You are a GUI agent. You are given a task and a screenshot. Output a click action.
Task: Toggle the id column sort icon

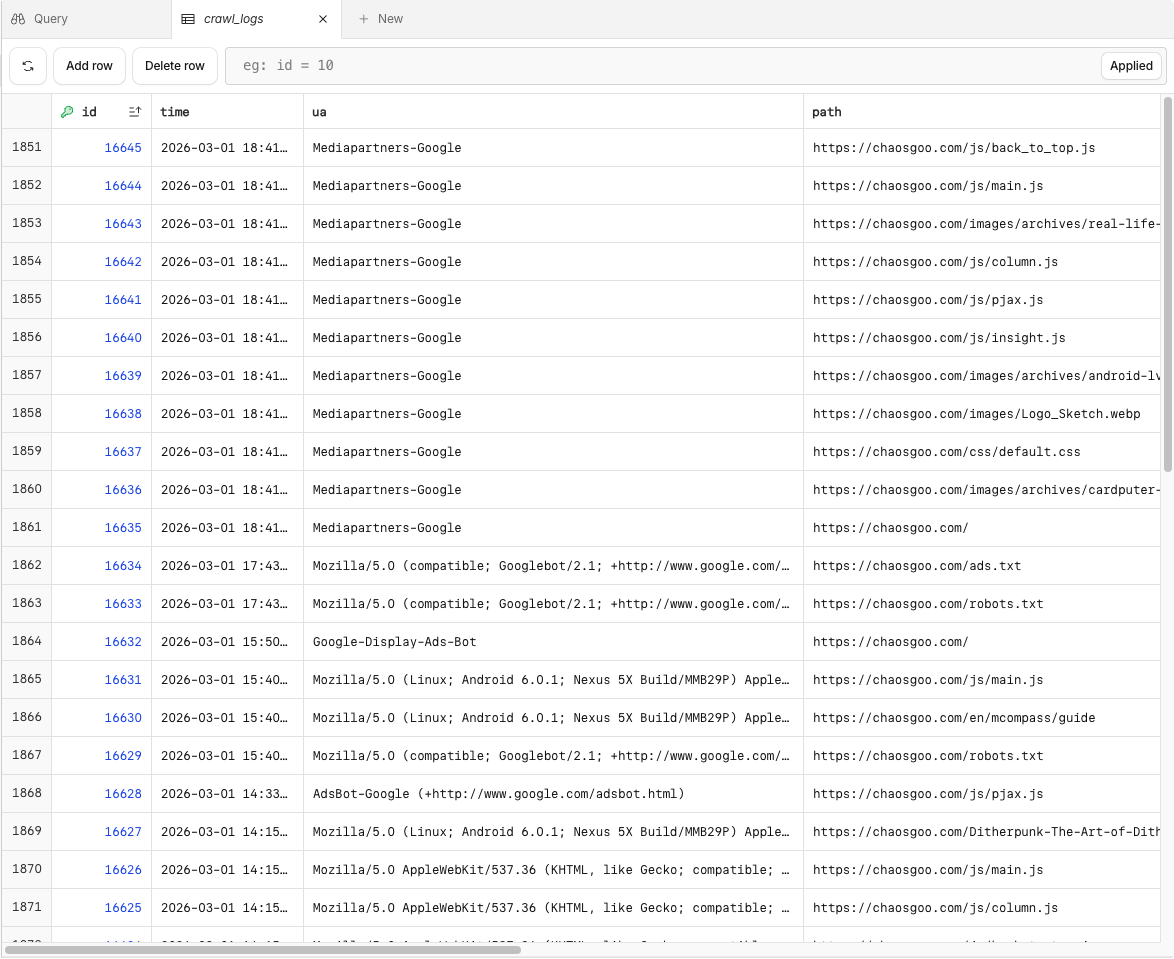pos(135,112)
